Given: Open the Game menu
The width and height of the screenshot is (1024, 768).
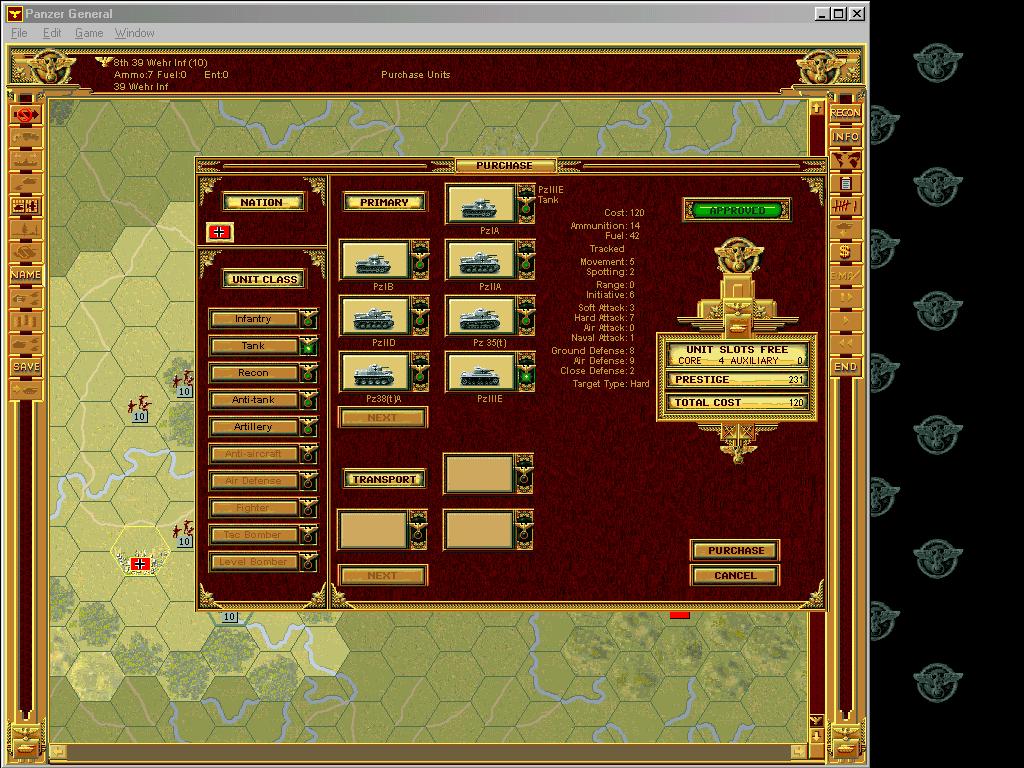Looking at the screenshot, I should (89, 33).
